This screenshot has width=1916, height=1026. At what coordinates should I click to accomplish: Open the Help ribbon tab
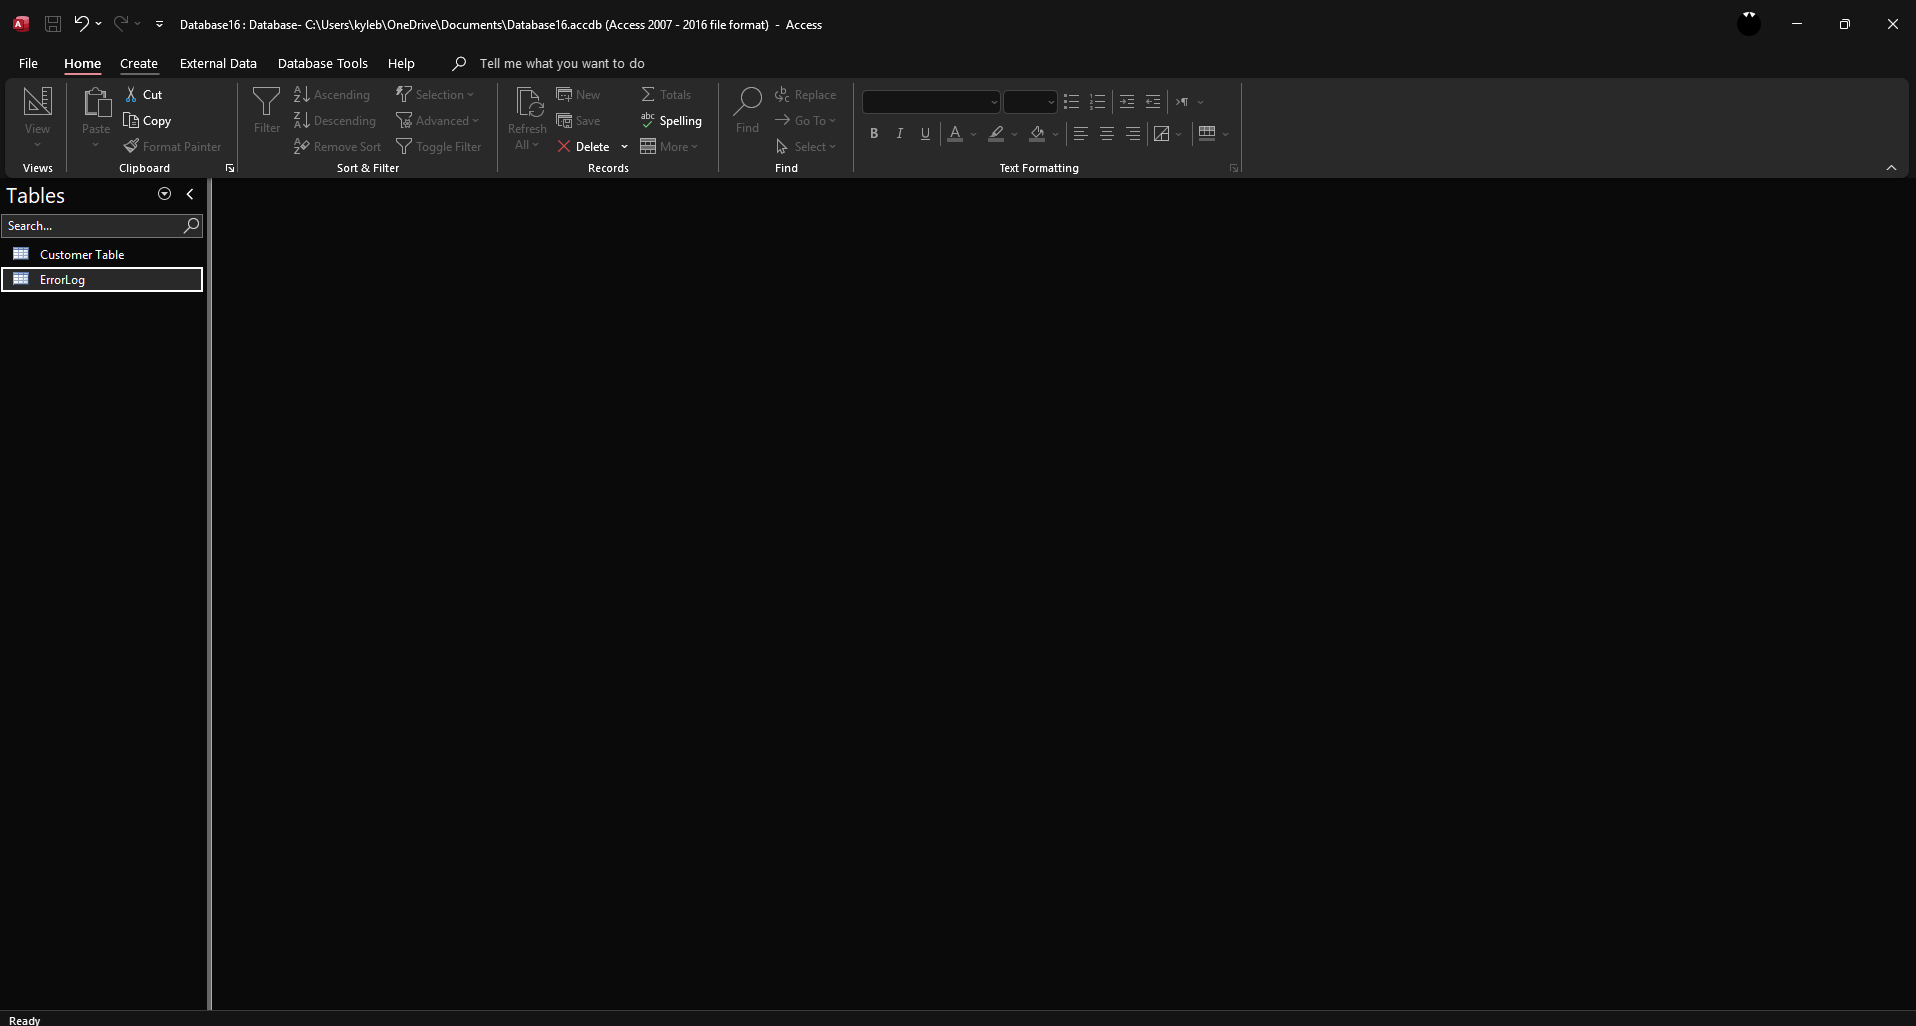tap(401, 63)
